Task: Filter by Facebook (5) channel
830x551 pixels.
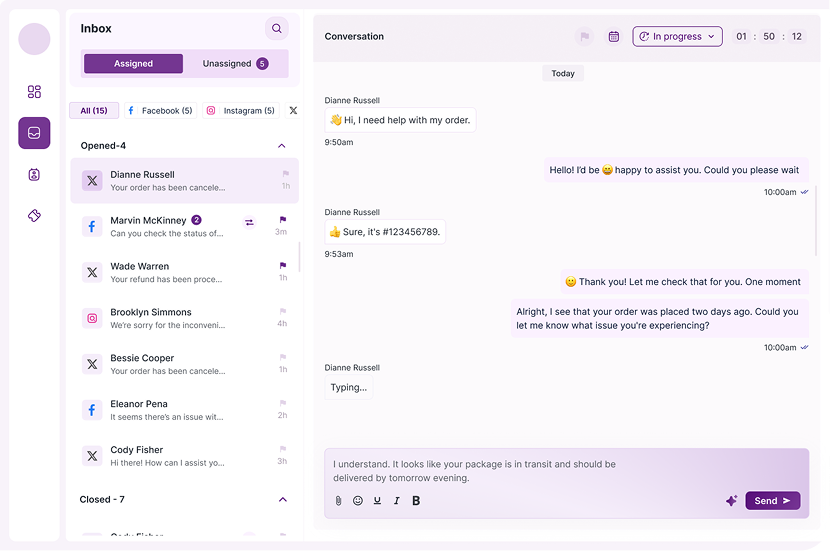Action: pos(161,111)
